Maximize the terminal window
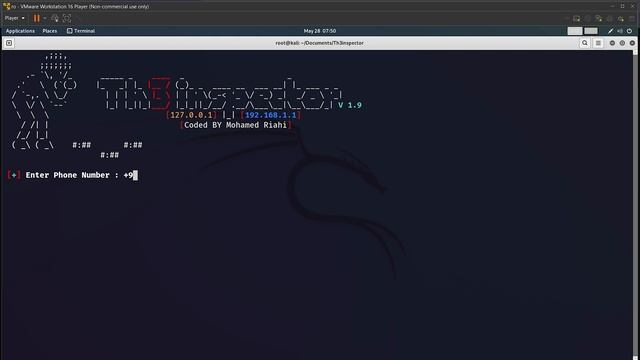640x360 pixels. click(622, 43)
